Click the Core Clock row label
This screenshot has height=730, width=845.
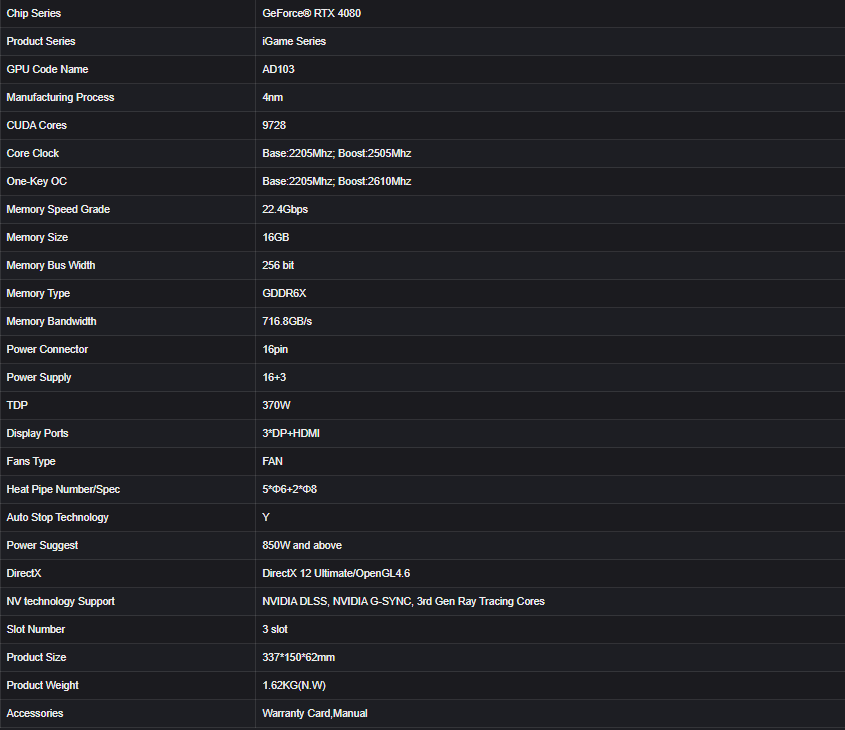pyautogui.click(x=33, y=154)
